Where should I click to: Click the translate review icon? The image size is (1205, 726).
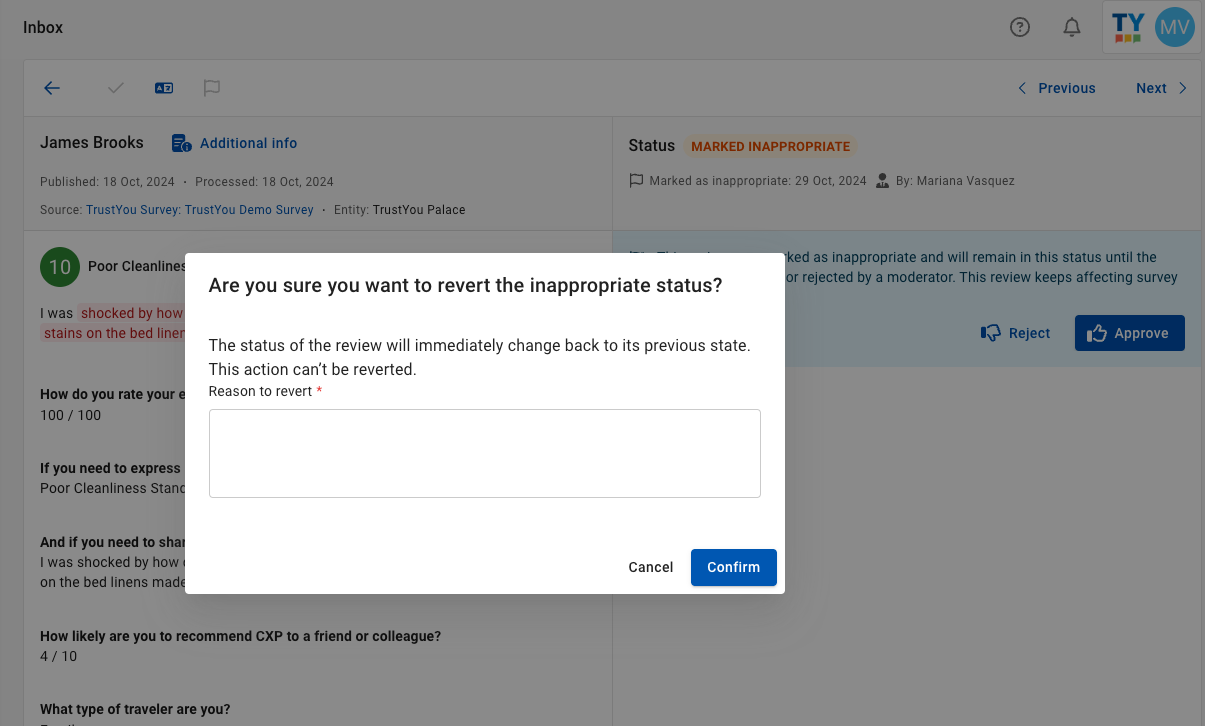(164, 88)
